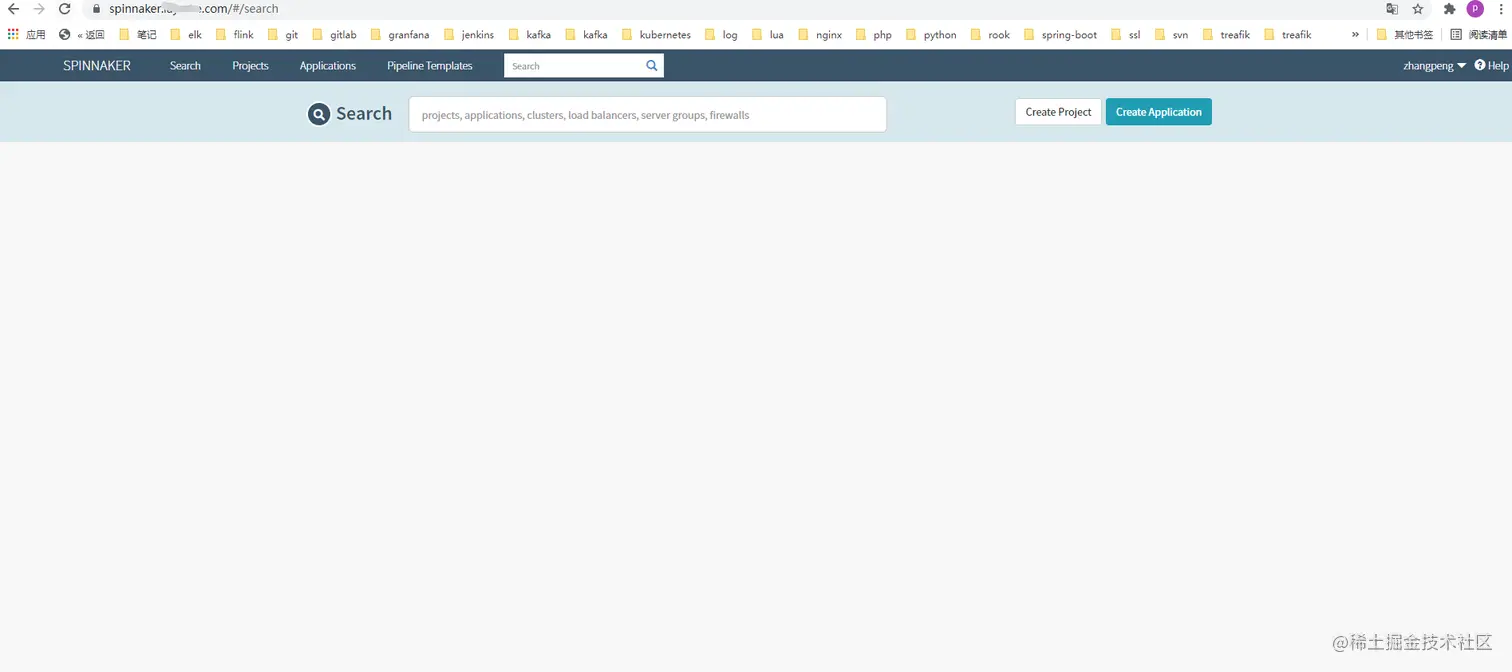Image resolution: width=1512 pixels, height=672 pixels.
Task: Open the flink bookmark folder
Action: [235, 34]
